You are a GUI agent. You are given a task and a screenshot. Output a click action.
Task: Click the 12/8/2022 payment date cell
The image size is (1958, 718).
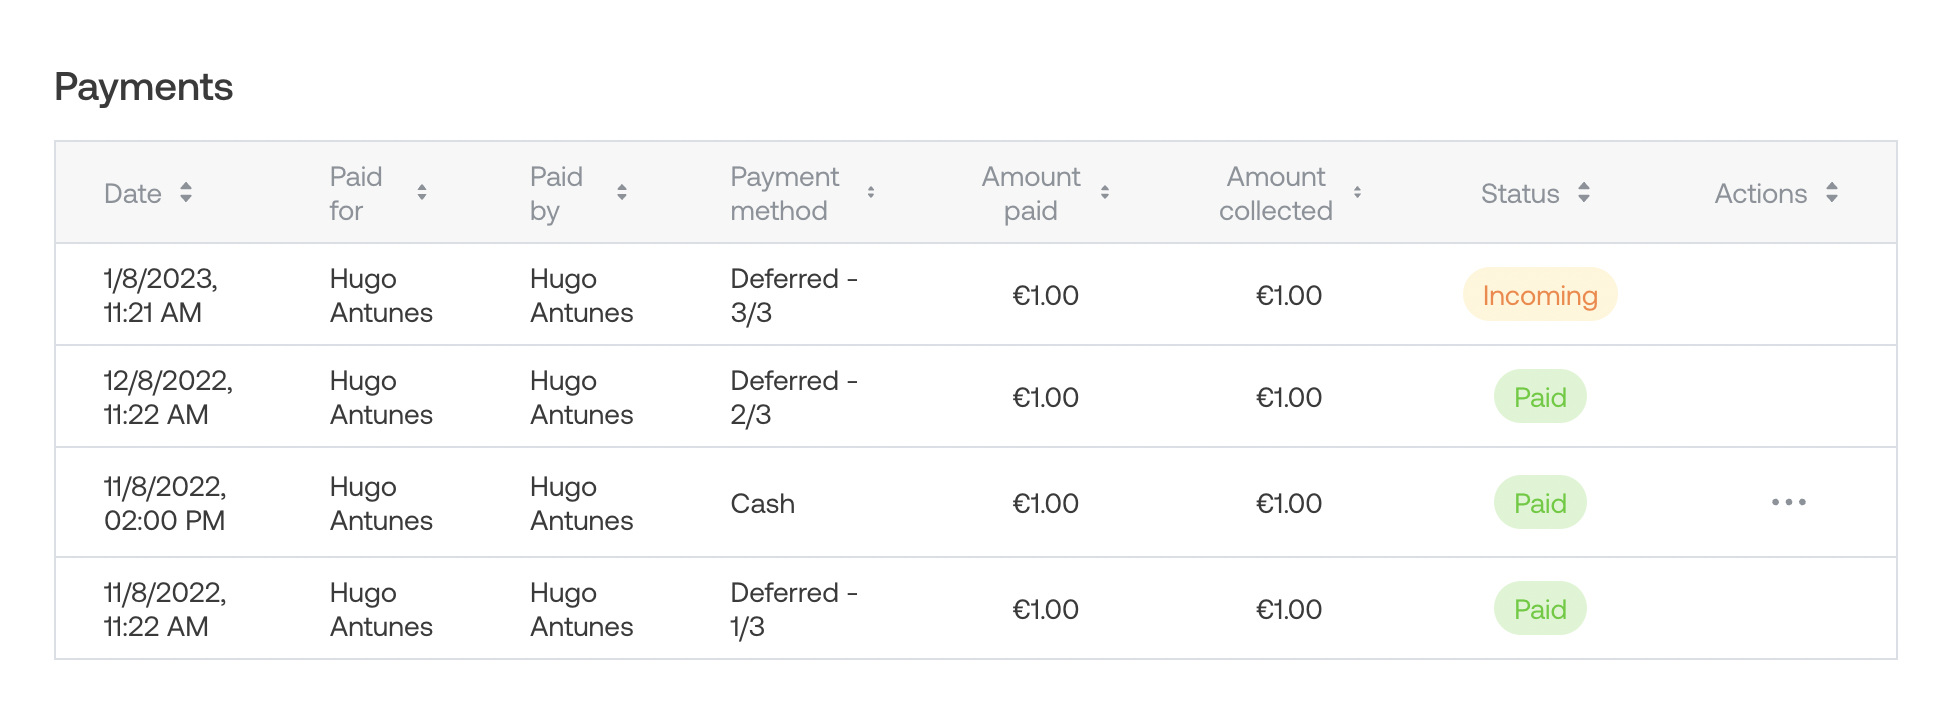click(x=168, y=397)
